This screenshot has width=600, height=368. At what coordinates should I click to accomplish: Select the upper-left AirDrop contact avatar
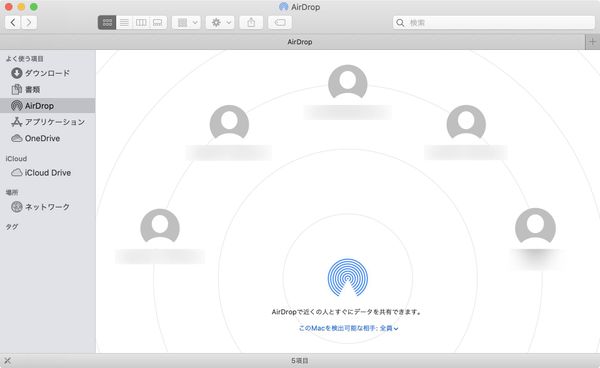[229, 122]
